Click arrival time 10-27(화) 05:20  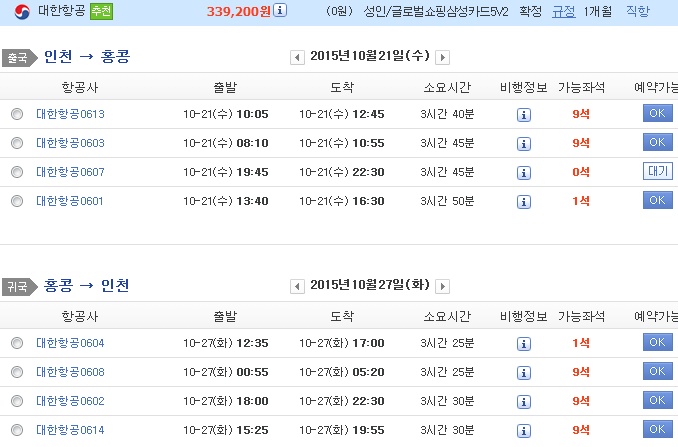[x=342, y=372]
